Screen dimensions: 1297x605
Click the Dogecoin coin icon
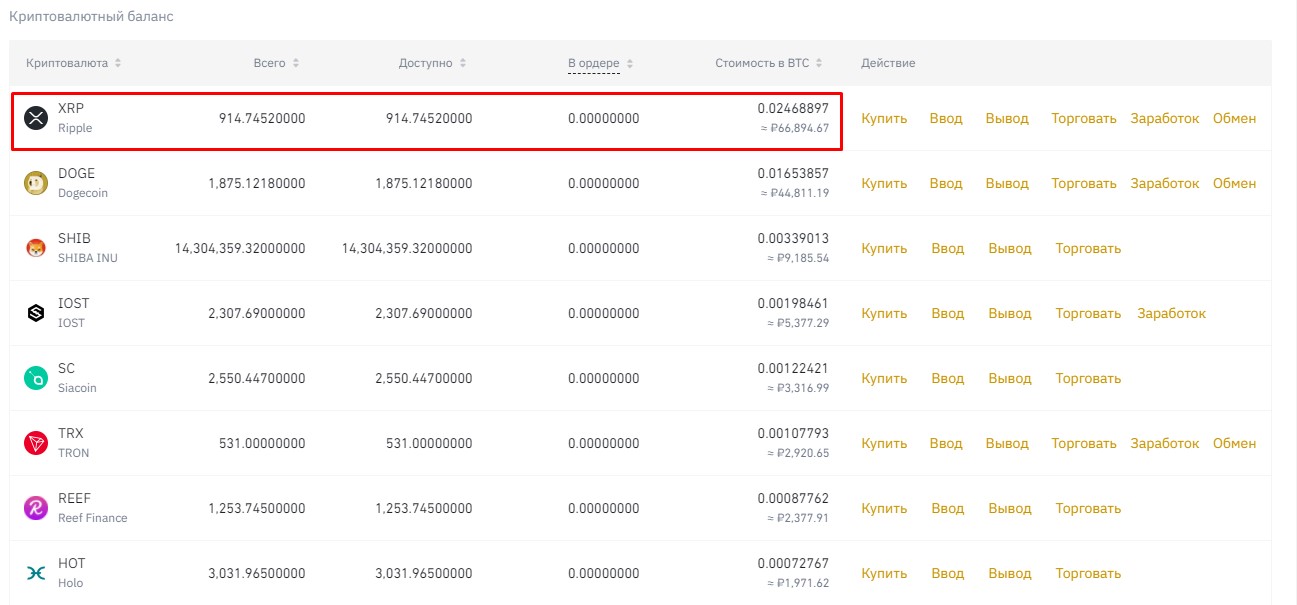(x=36, y=183)
